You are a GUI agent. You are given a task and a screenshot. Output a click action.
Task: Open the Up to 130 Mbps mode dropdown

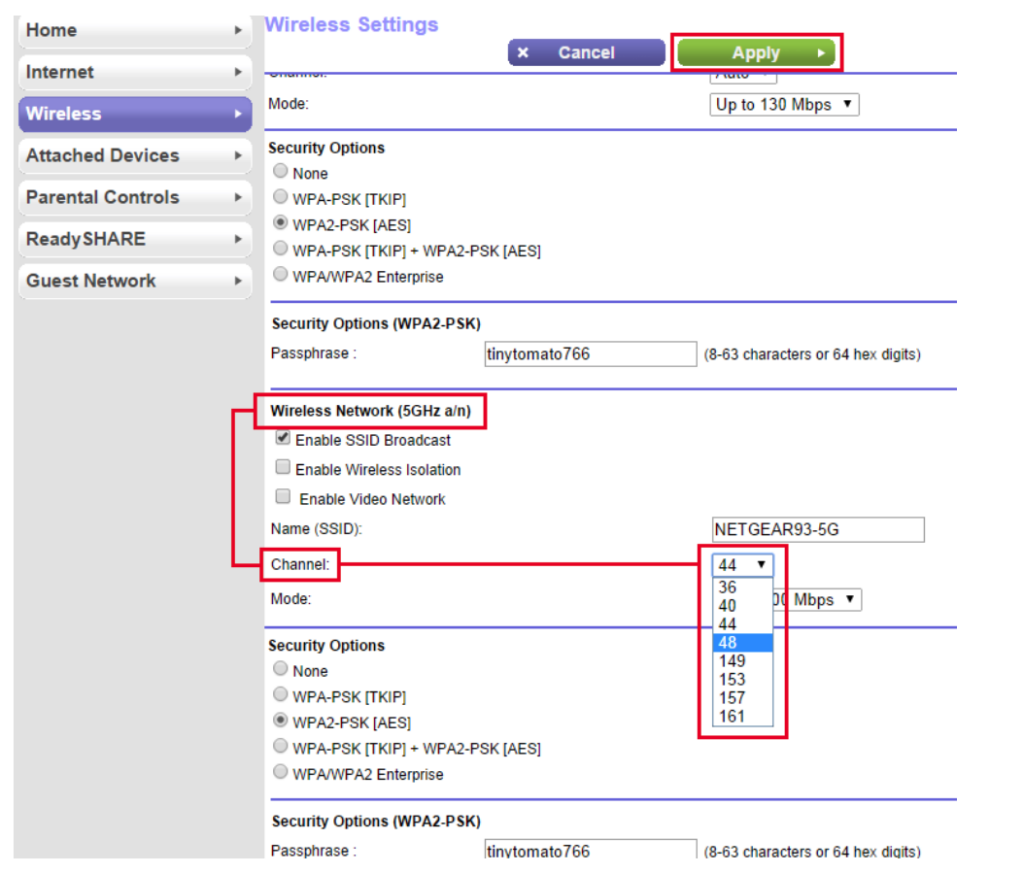coord(786,105)
